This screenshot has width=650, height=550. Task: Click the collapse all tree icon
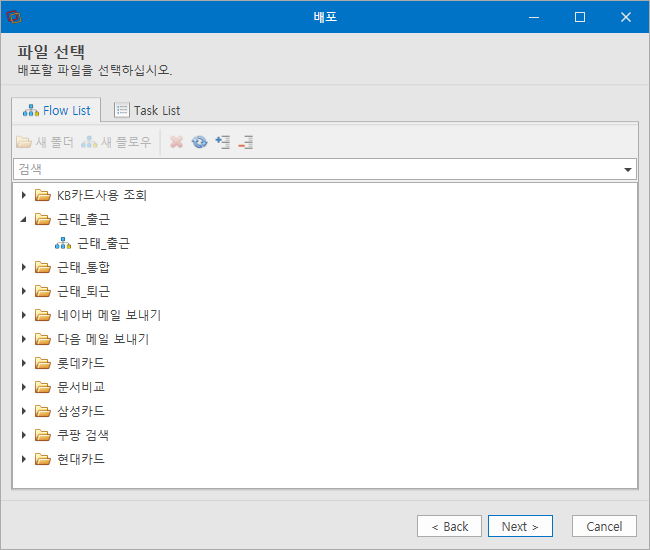[246, 142]
